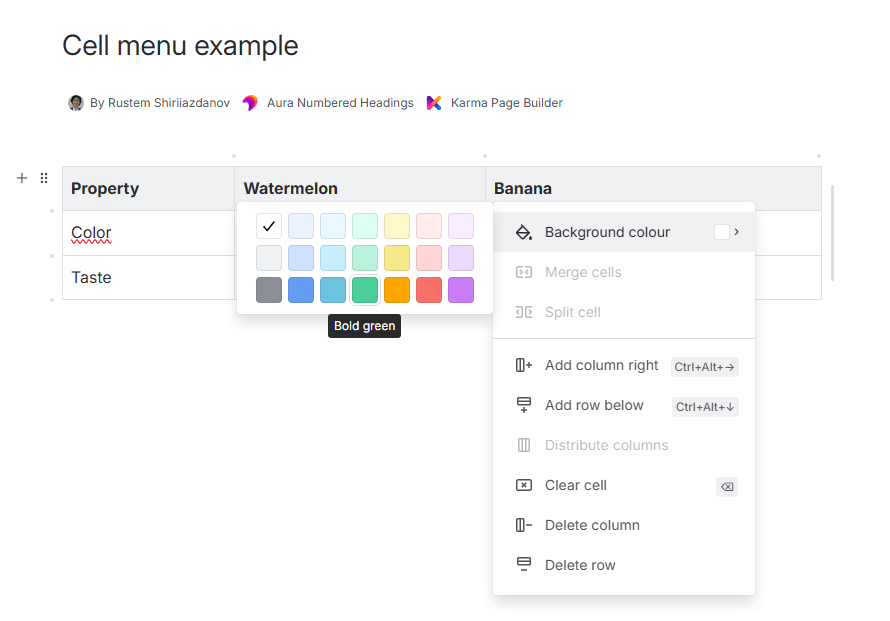Click the Add column right icon

[x=523, y=366]
